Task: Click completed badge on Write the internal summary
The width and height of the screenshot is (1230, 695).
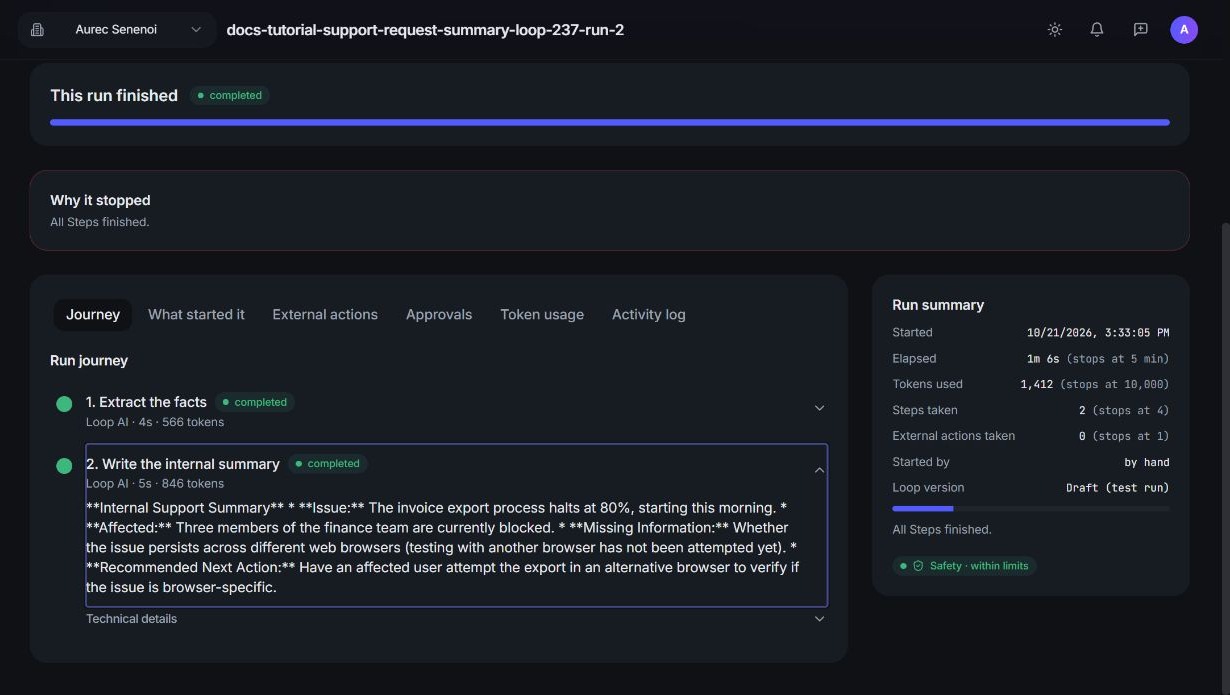Action: click(328, 464)
